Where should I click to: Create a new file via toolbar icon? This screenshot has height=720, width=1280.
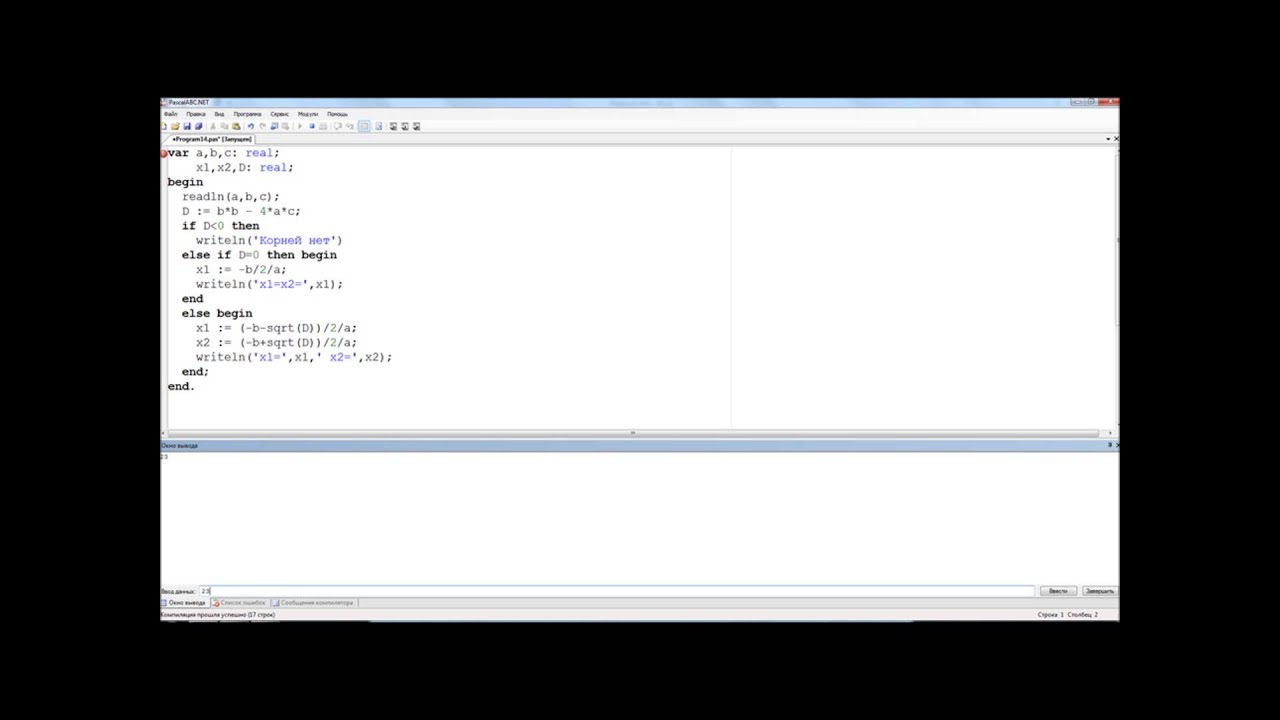pos(163,126)
